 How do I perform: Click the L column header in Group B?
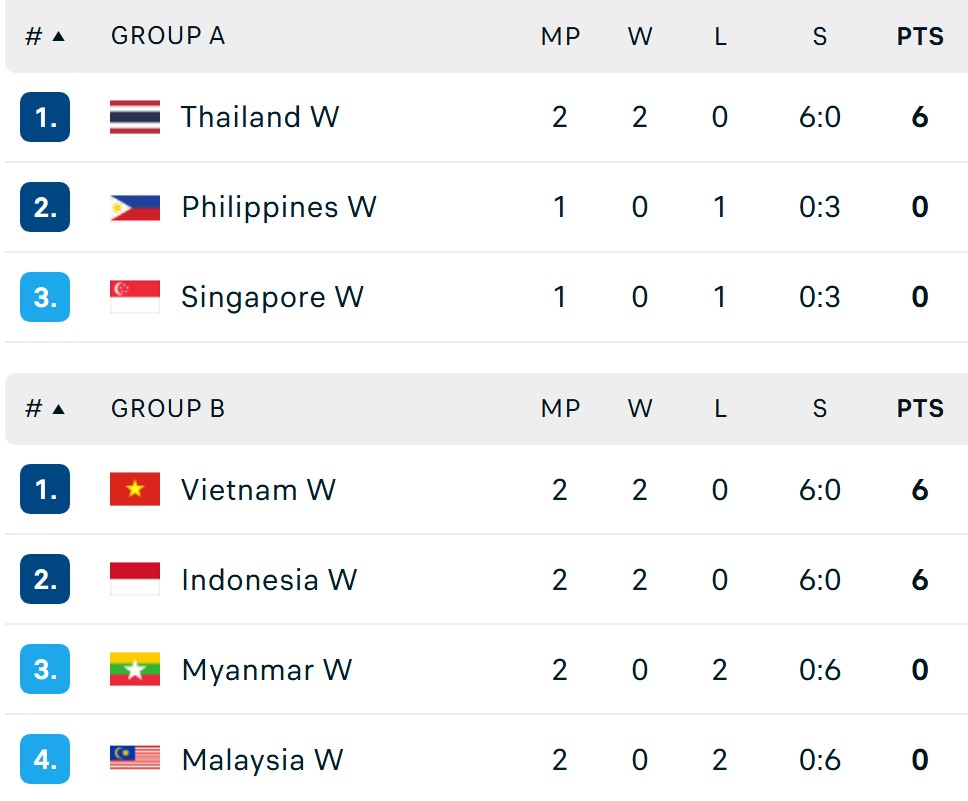(720, 408)
